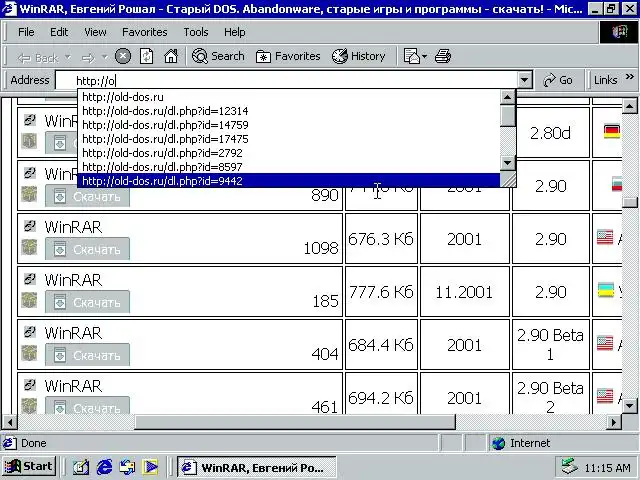Click Скачать button in 185 downloads row
The height and width of the screenshot is (480, 640).
pos(87,302)
